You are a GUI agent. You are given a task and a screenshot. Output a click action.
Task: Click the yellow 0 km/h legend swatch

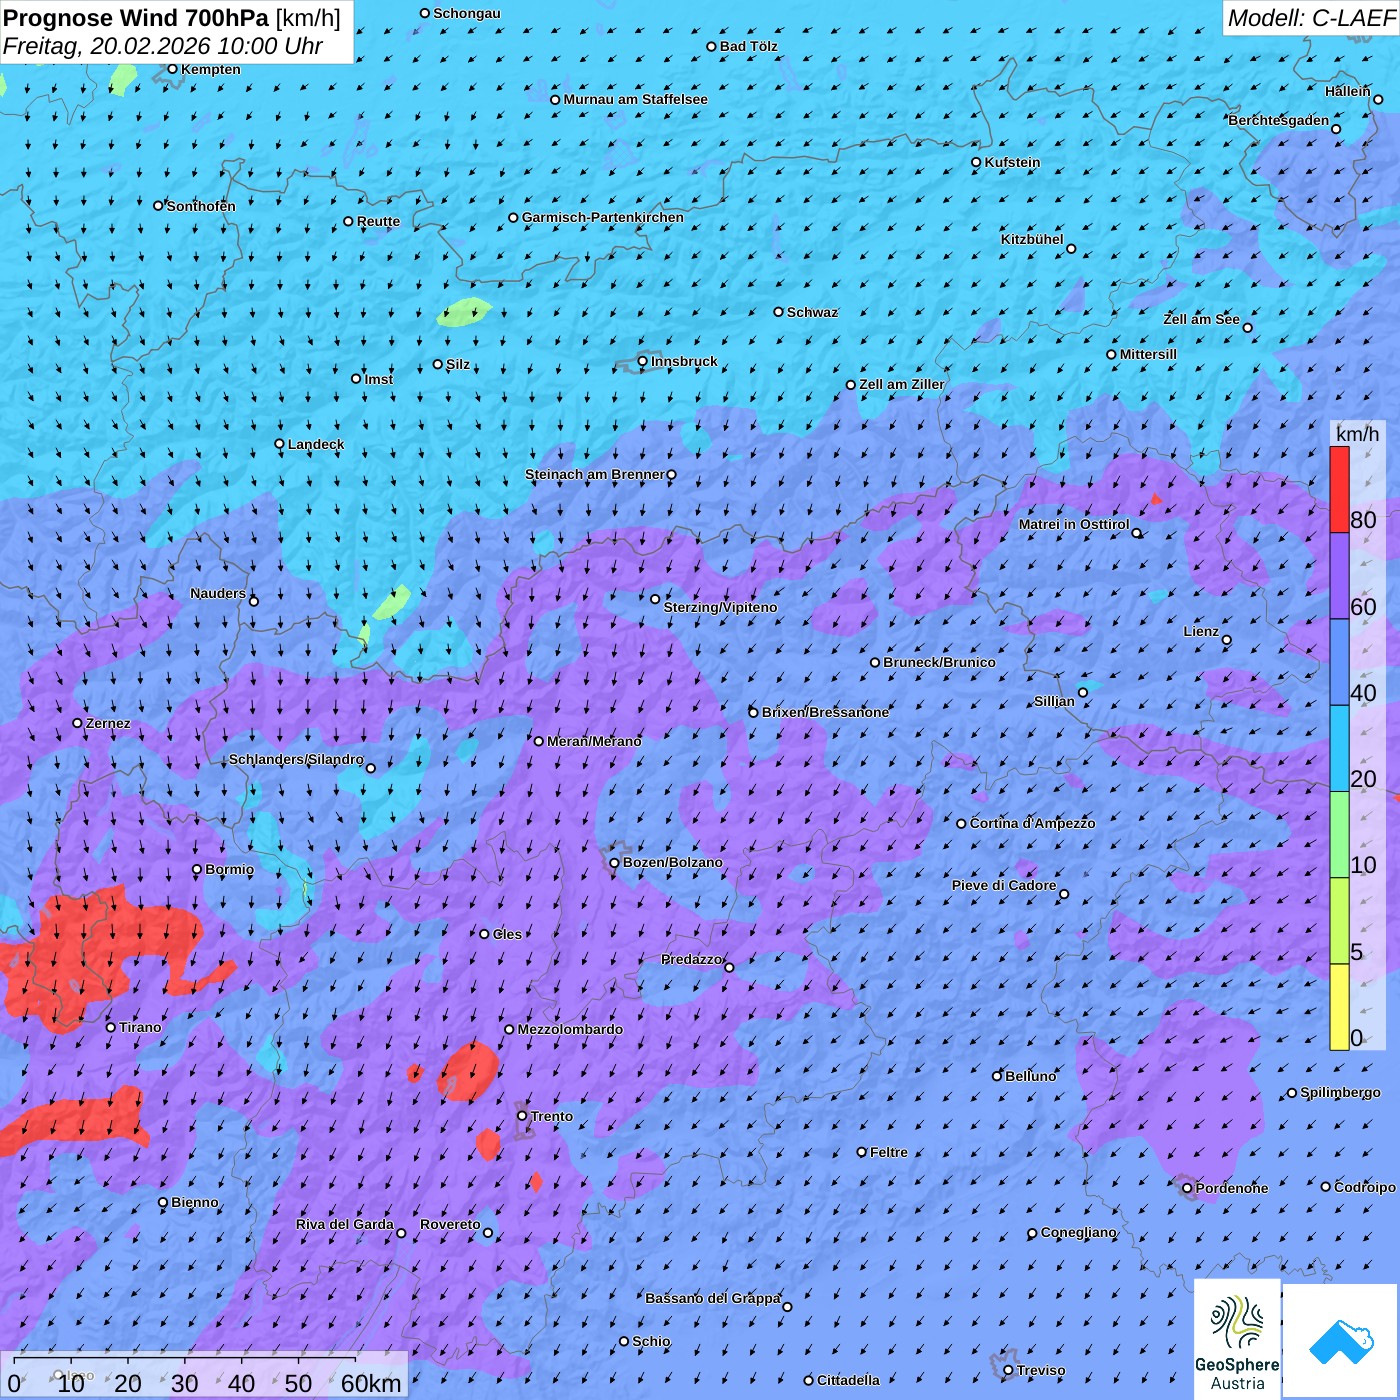1339,1007
